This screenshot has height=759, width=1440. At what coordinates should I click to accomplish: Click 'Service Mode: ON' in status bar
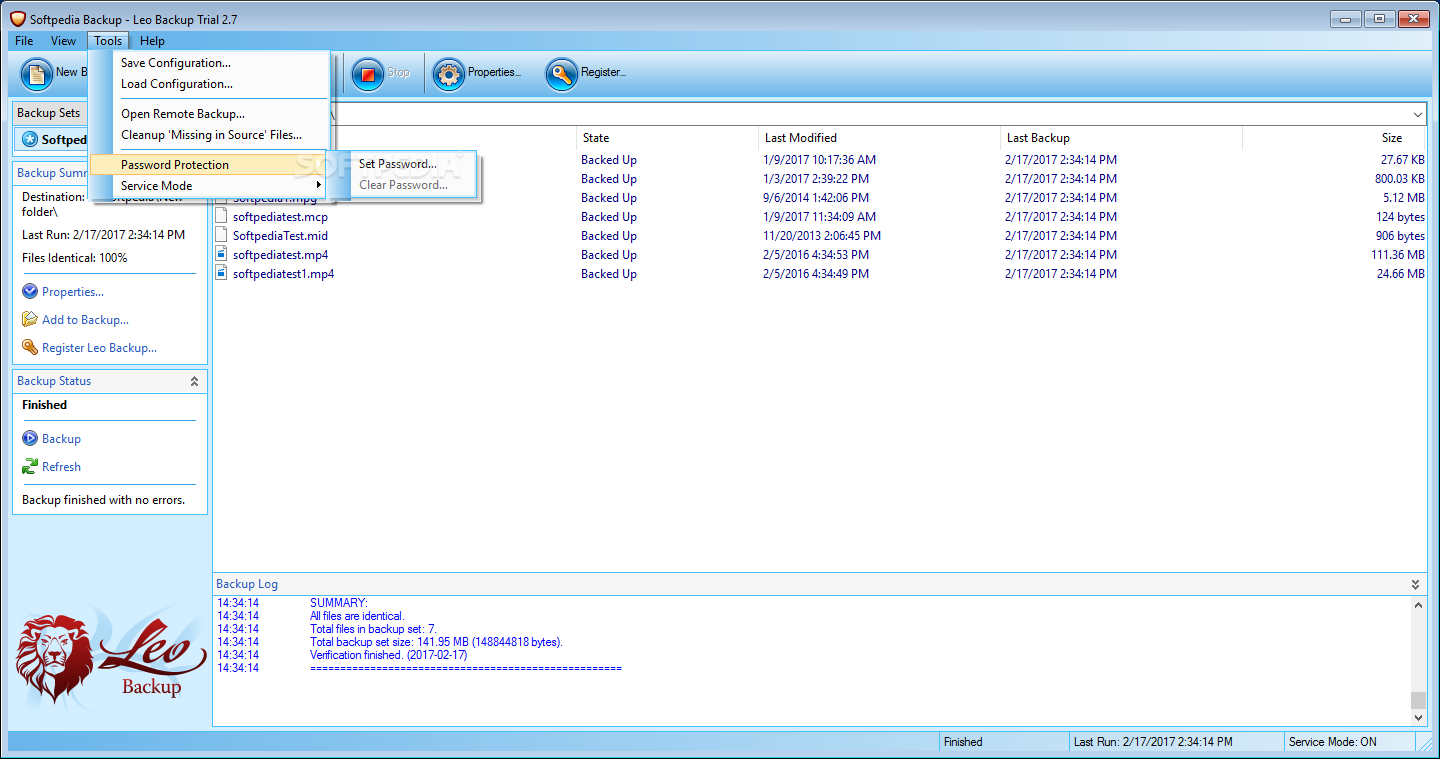click(1333, 742)
